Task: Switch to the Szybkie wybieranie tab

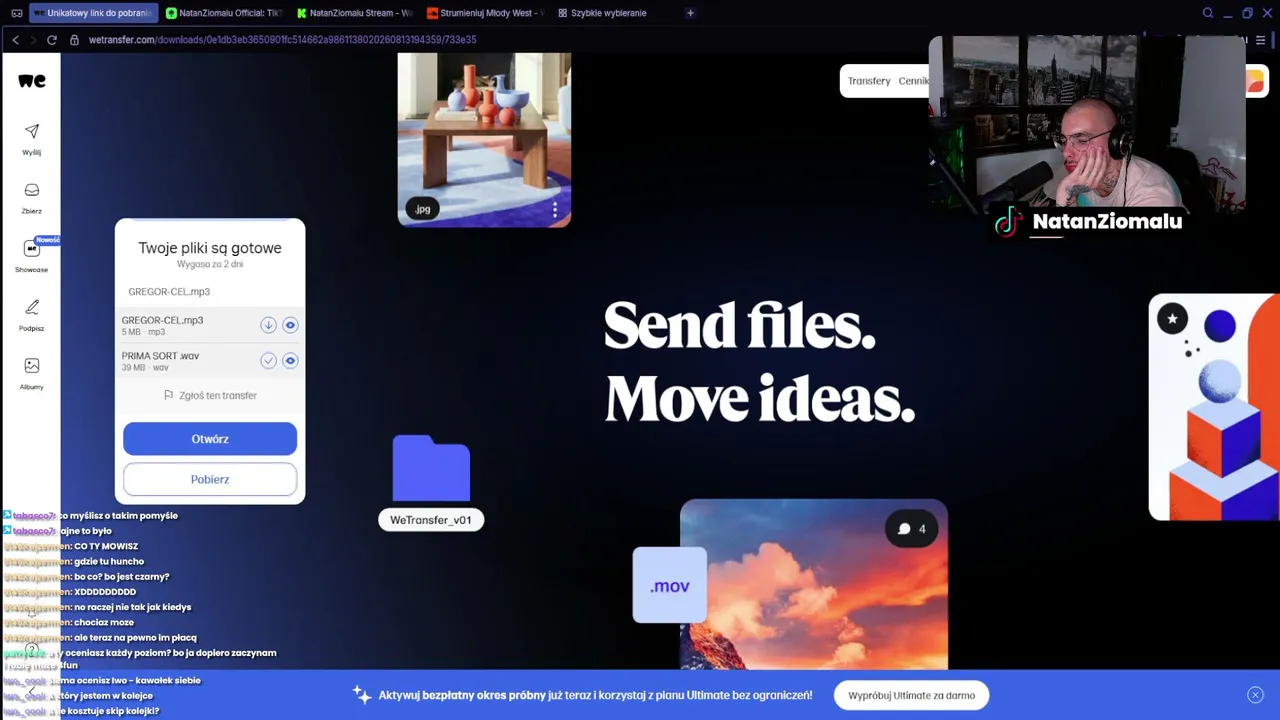Action: coord(603,13)
